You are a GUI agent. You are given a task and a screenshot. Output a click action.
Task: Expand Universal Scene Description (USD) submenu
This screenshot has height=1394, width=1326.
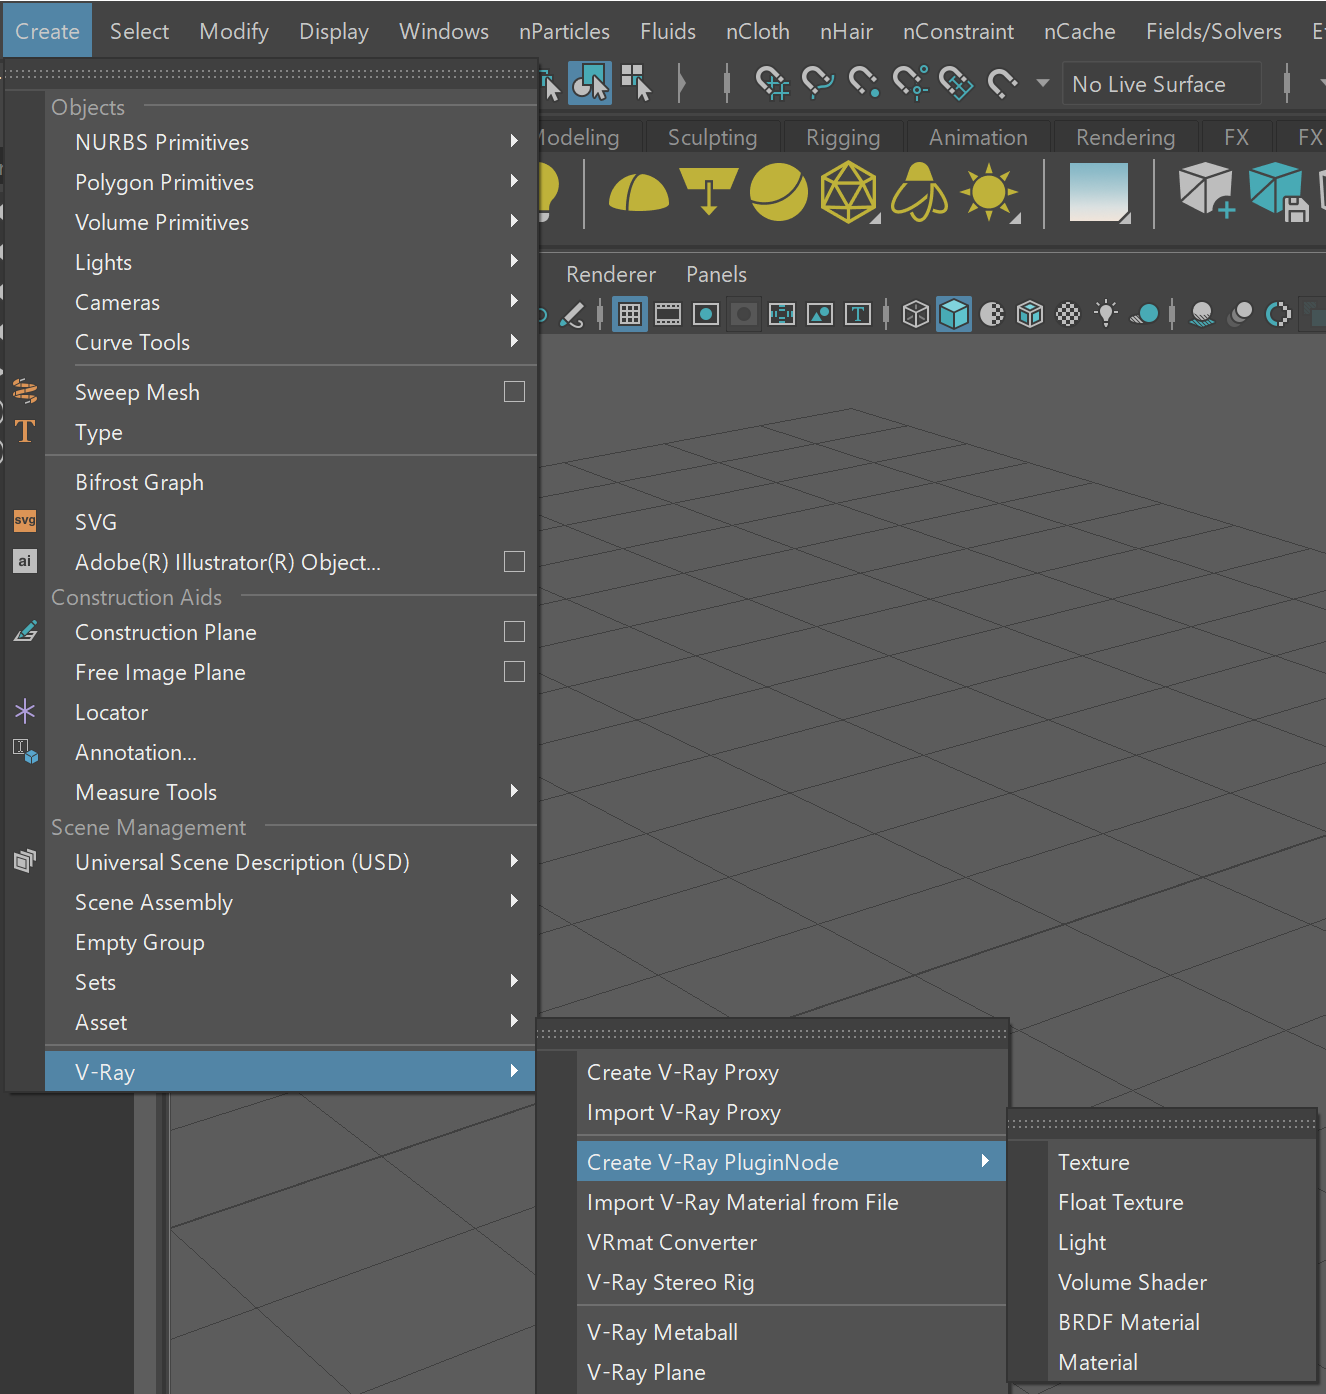[x=291, y=862]
